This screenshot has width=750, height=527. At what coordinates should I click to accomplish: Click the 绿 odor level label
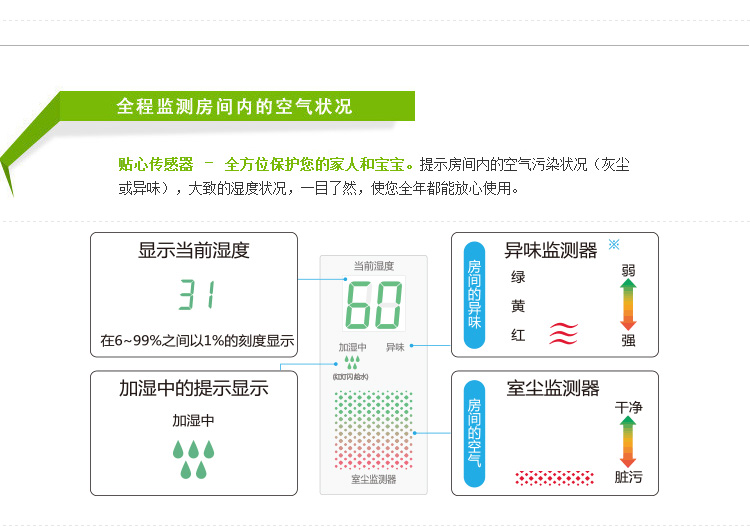518,277
